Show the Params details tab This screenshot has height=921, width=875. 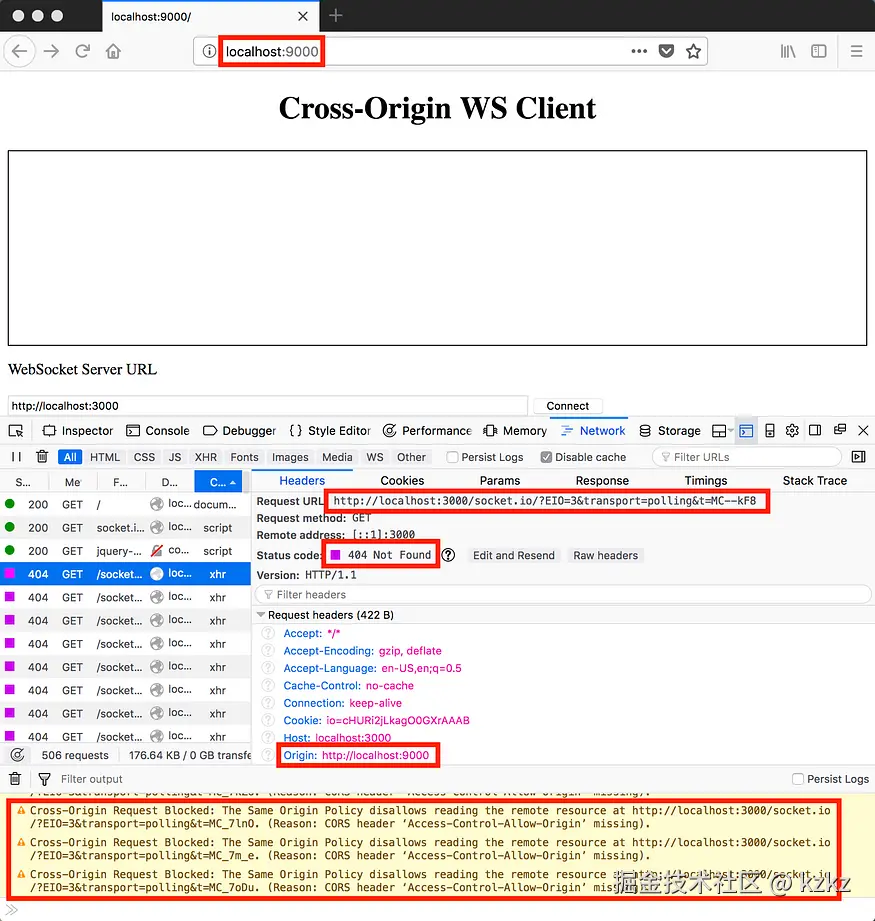pyautogui.click(x=500, y=480)
